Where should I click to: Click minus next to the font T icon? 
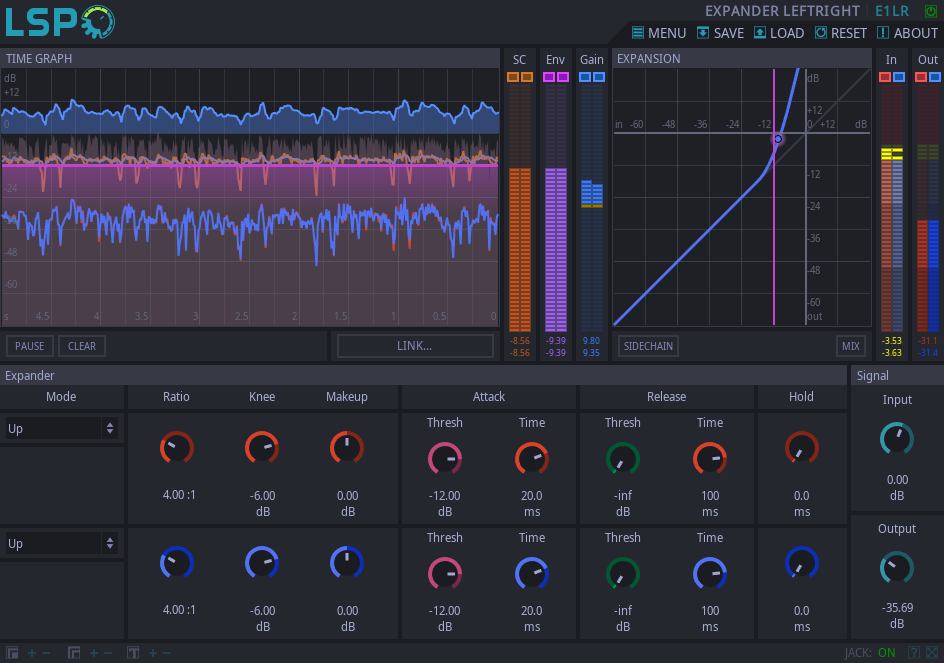(x=167, y=653)
